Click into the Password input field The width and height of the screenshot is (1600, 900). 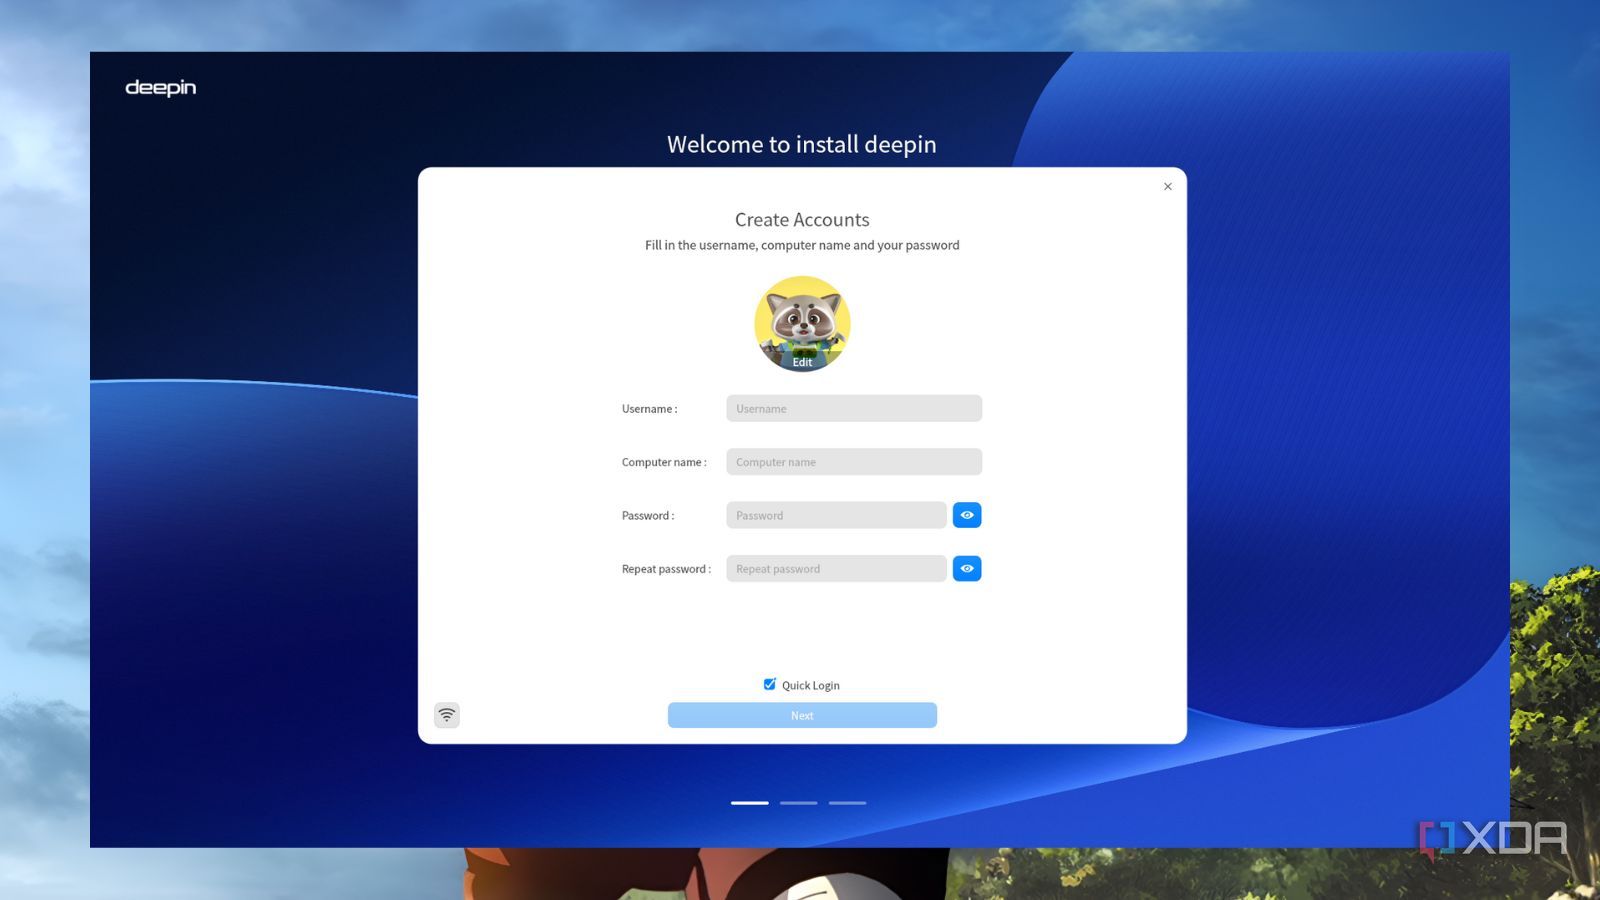point(837,515)
